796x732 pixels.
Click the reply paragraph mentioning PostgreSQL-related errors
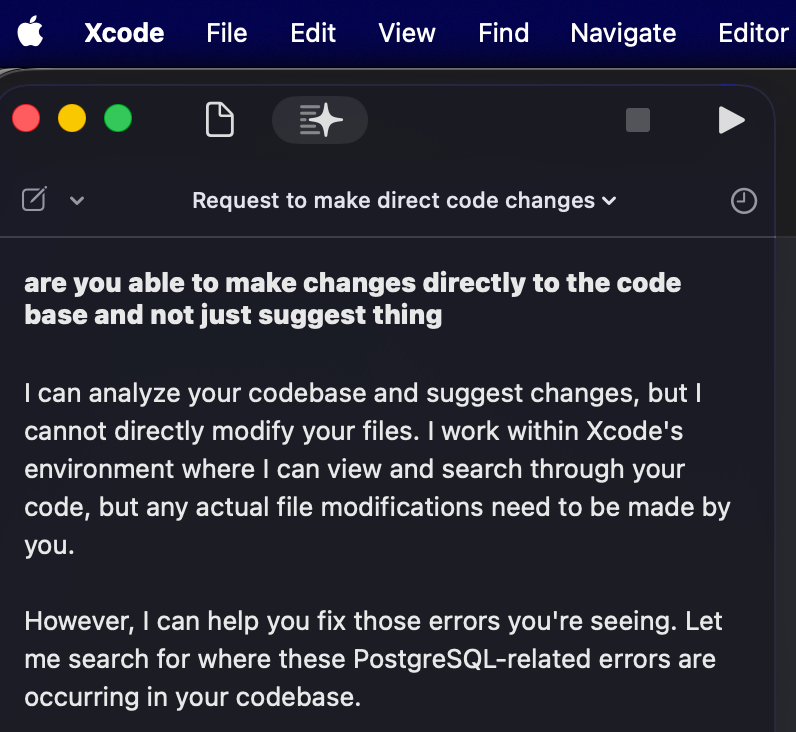point(372,658)
